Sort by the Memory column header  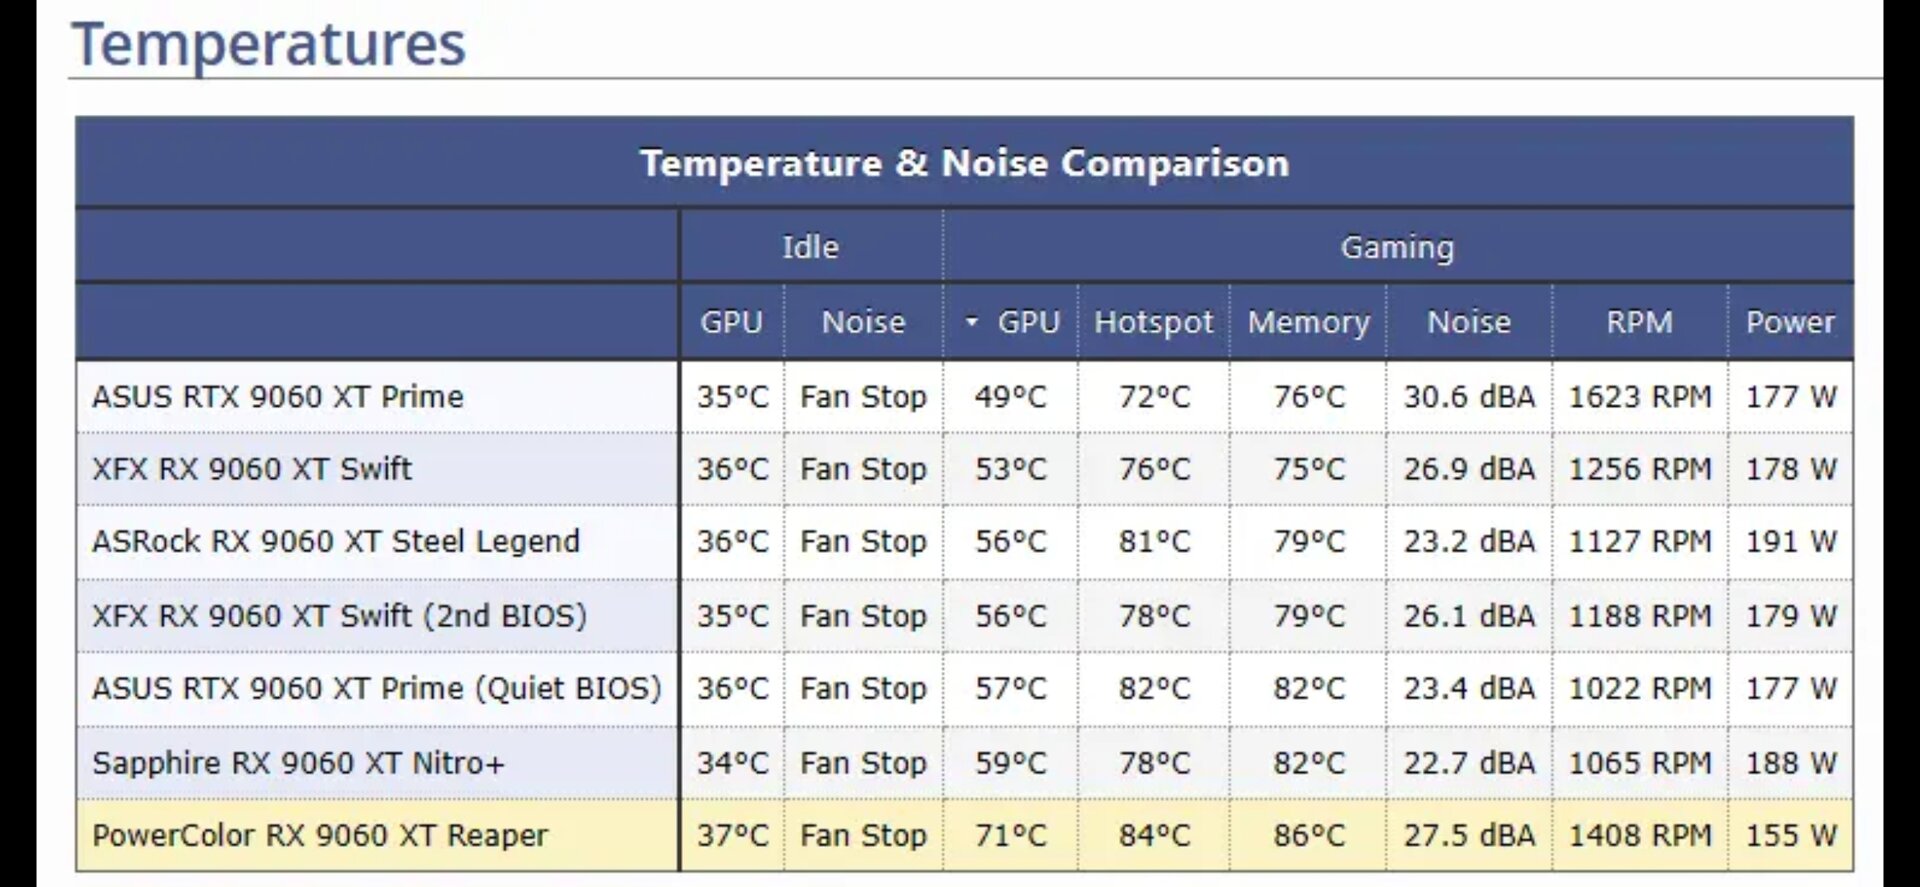pos(1308,322)
